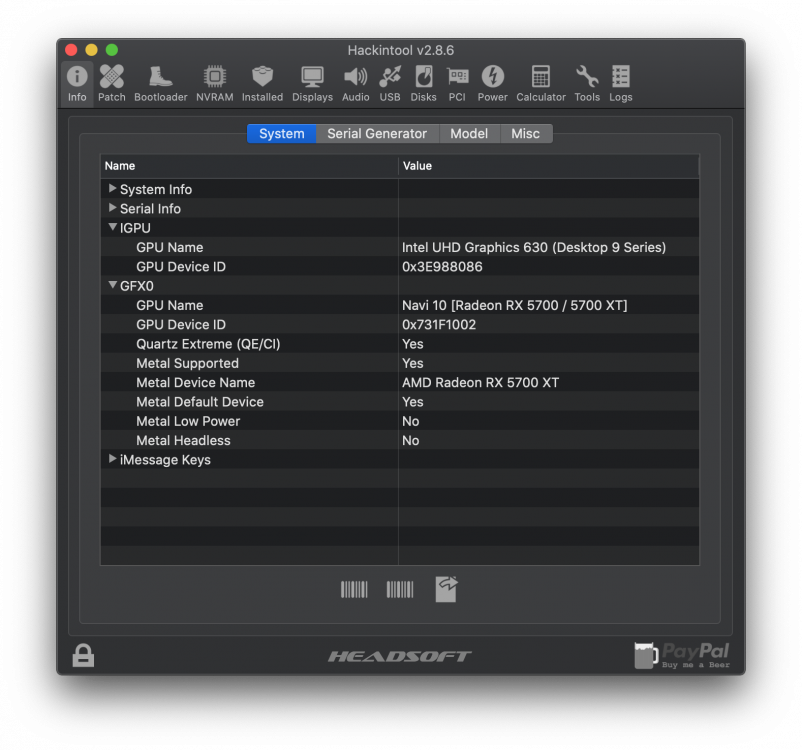
Task: Open the Audio section
Action: point(355,84)
